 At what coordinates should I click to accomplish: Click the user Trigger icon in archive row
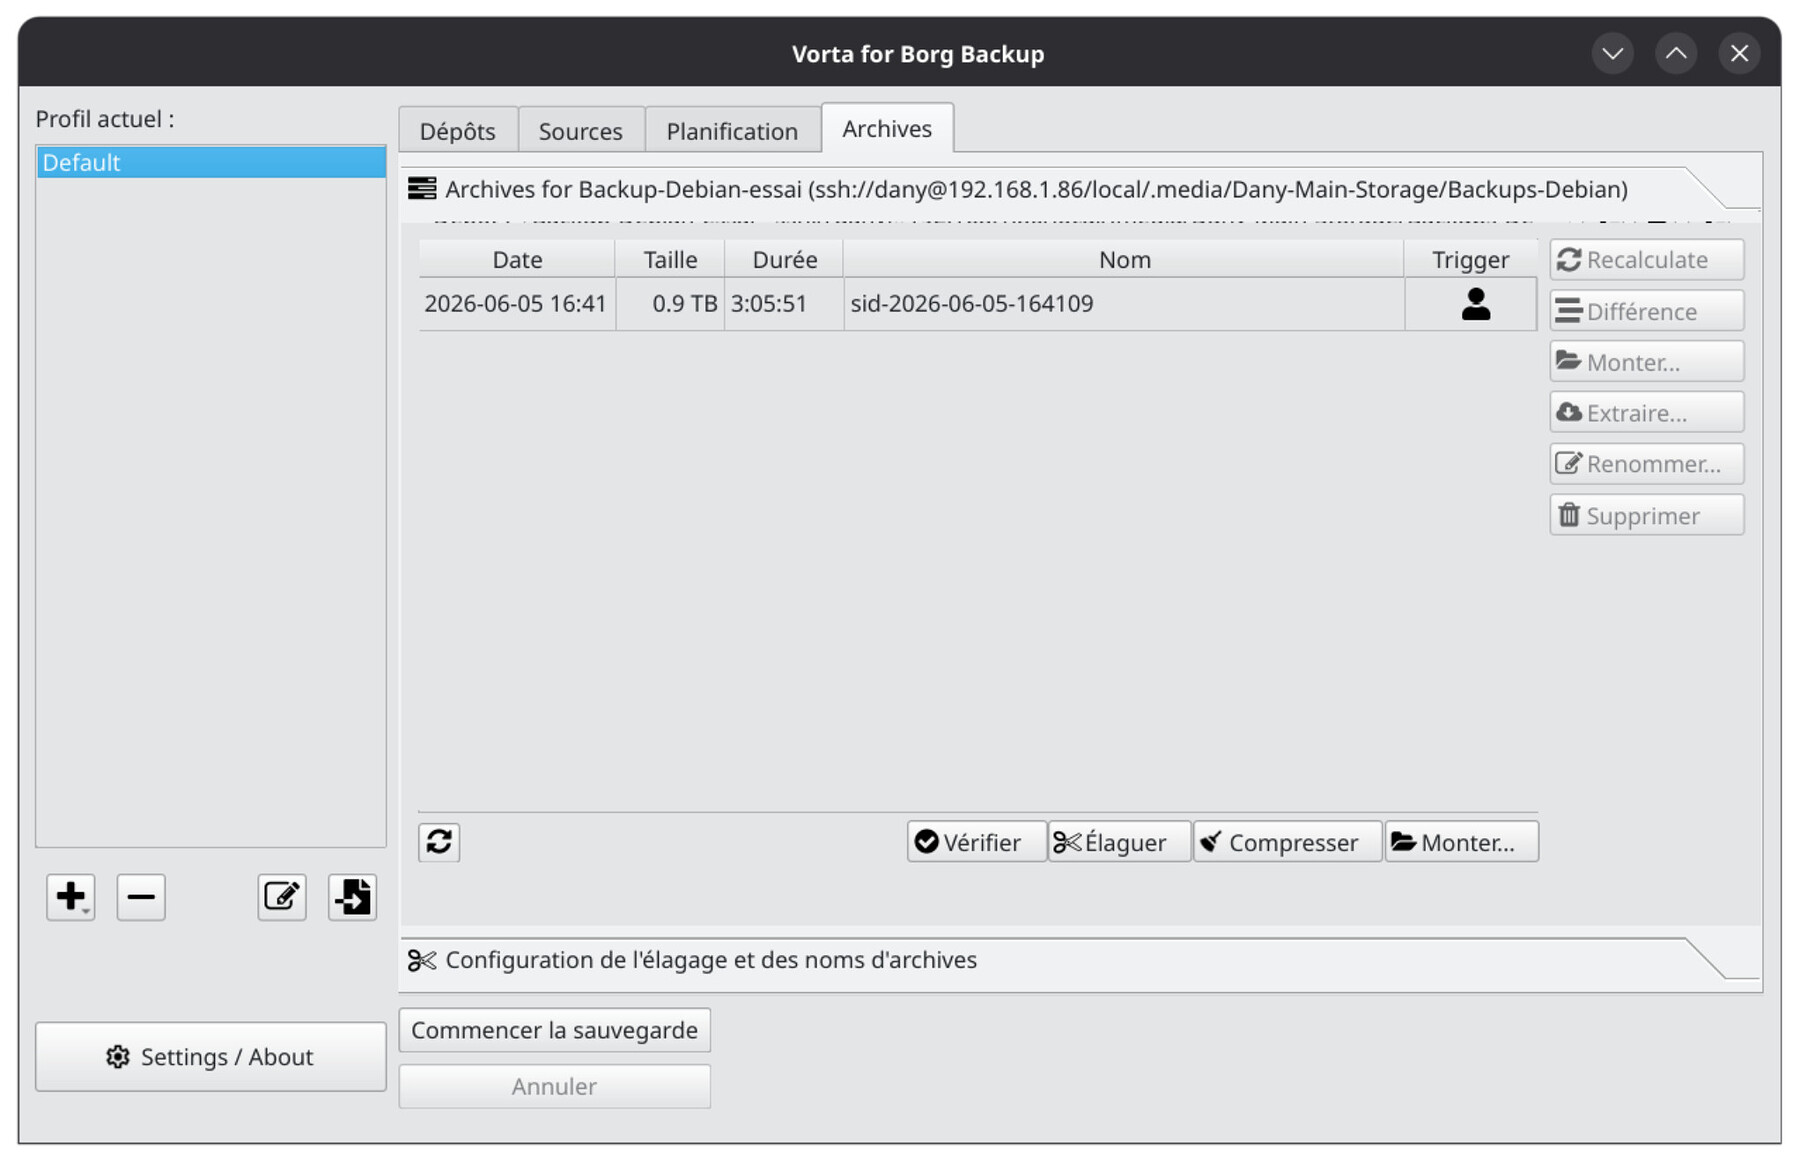[x=1475, y=304]
